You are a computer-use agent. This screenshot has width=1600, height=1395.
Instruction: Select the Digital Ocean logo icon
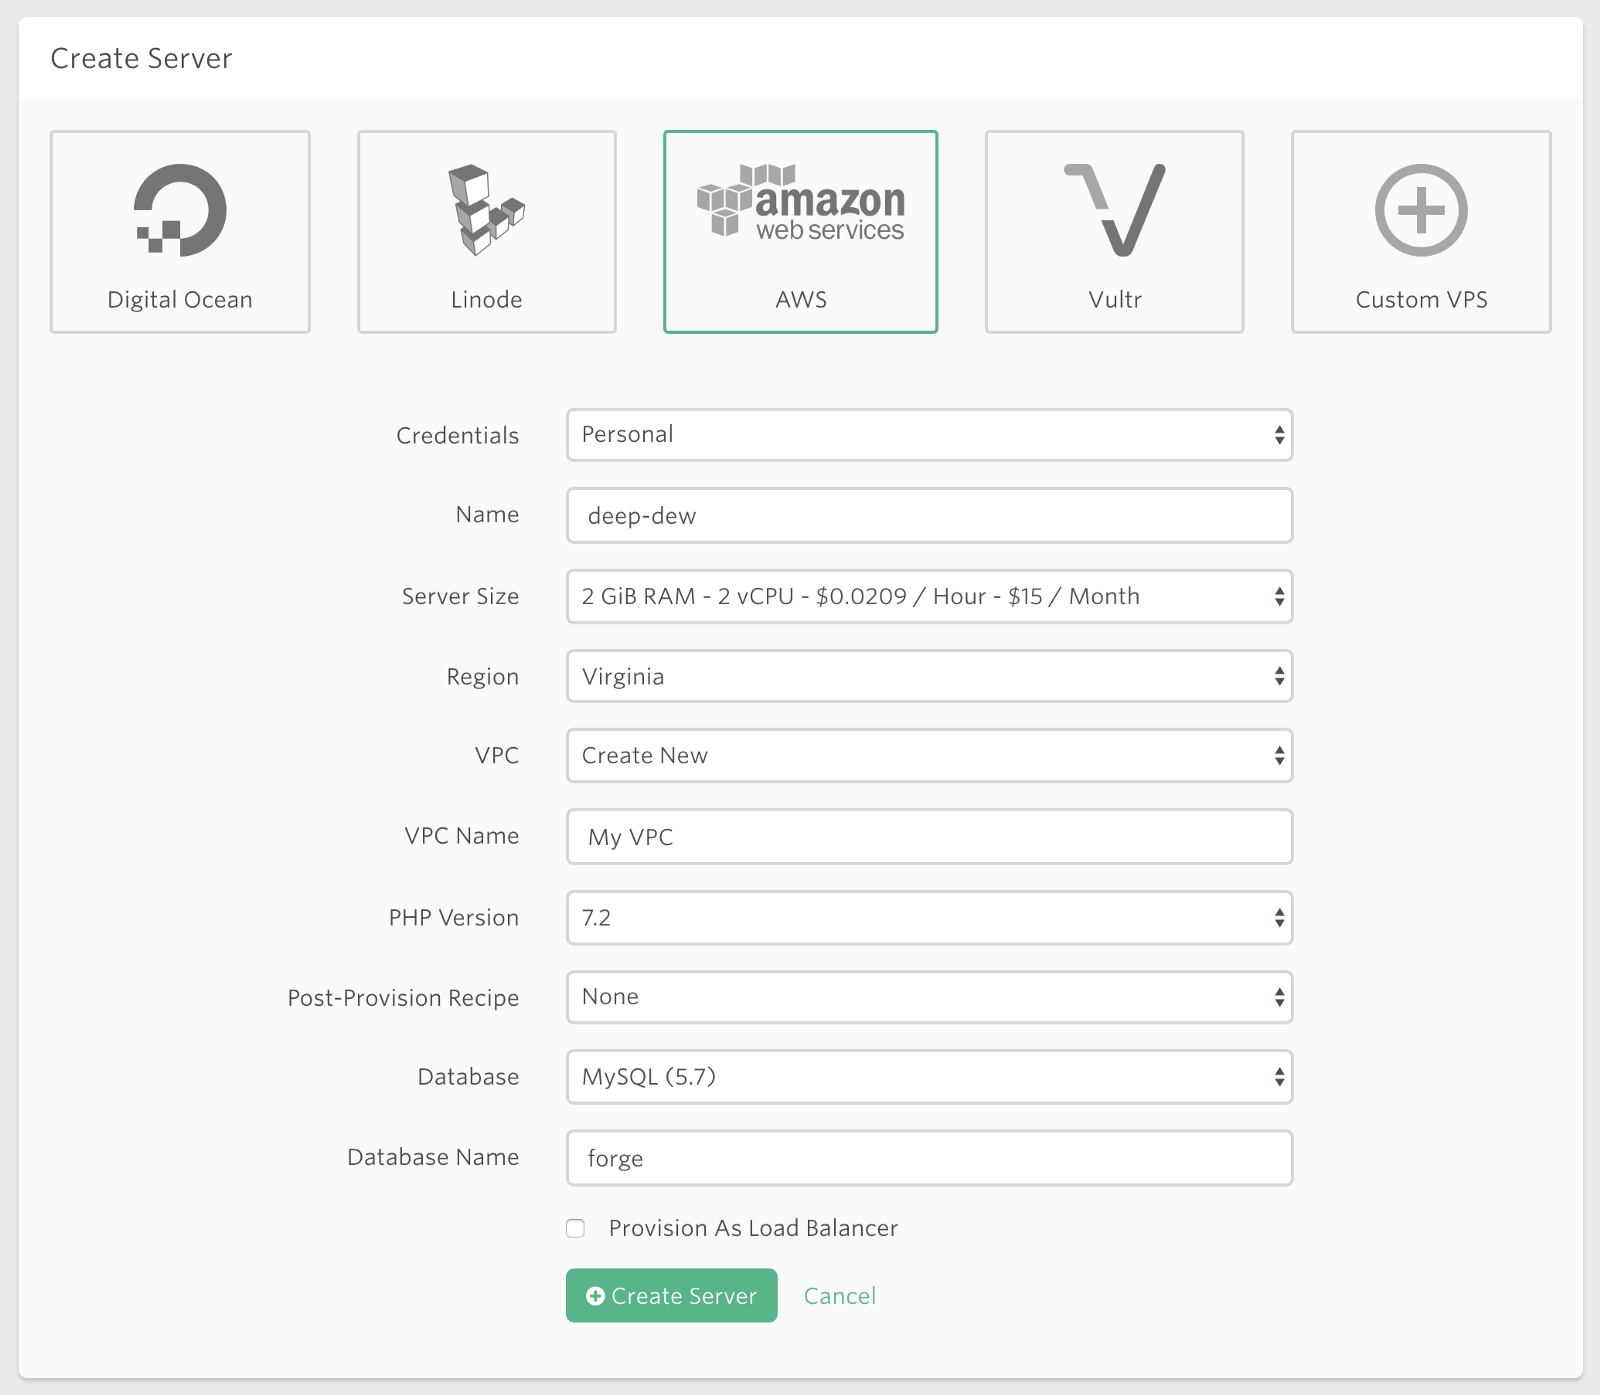[180, 209]
